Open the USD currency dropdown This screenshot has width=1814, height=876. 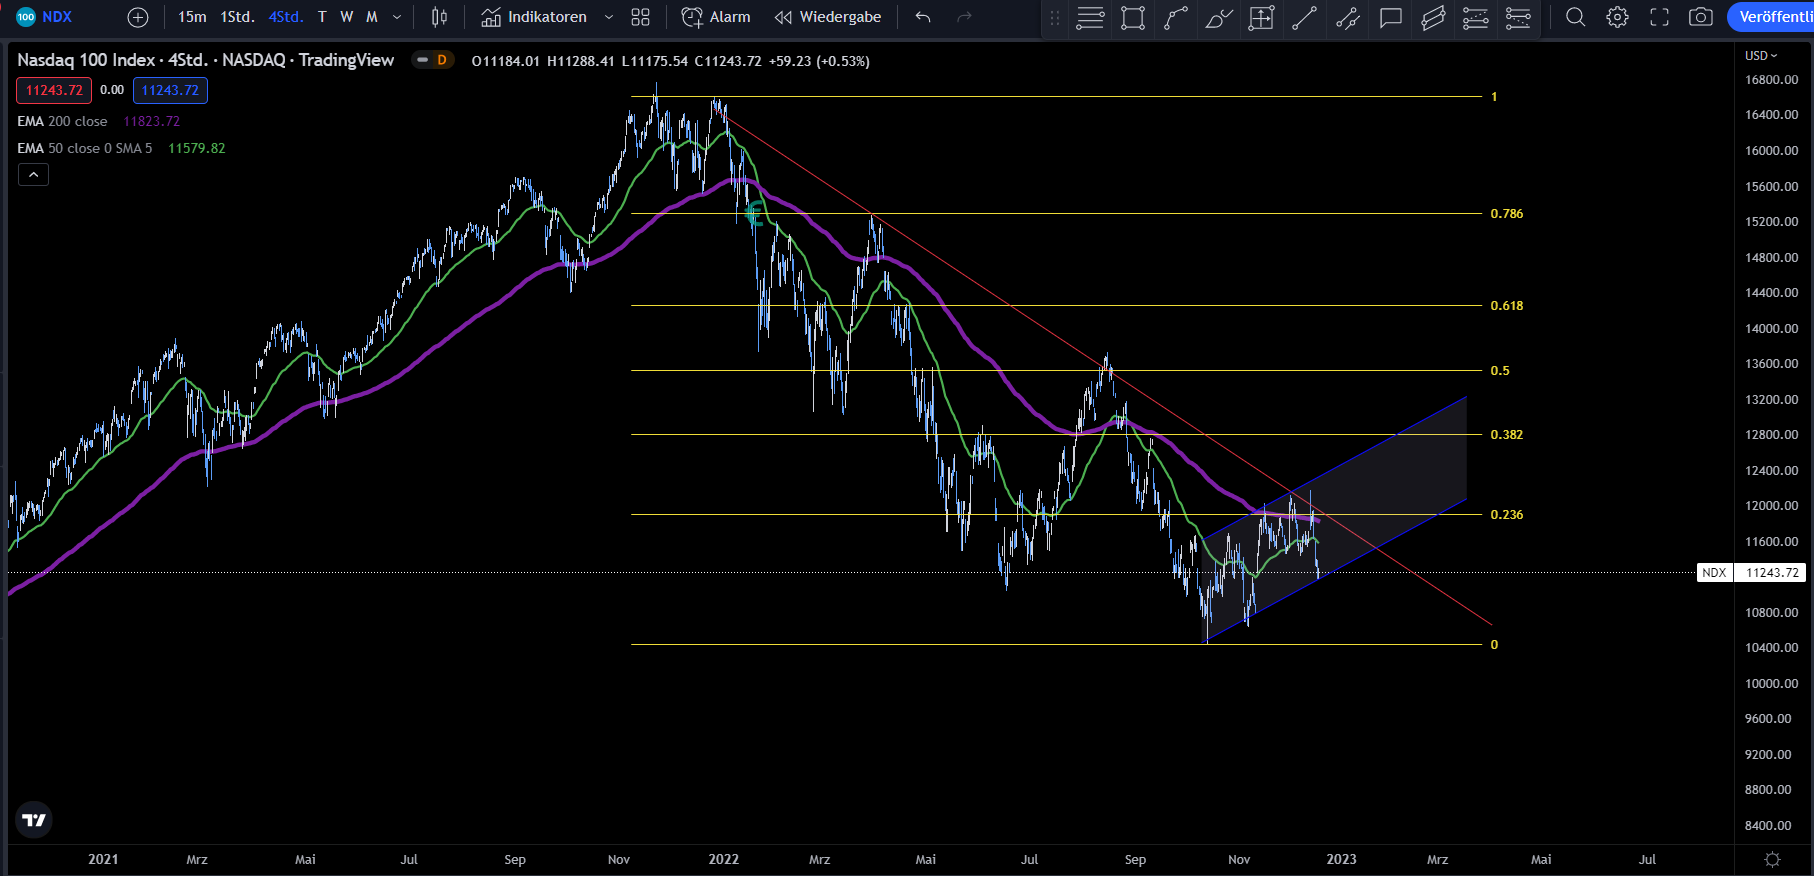pyautogui.click(x=1762, y=56)
